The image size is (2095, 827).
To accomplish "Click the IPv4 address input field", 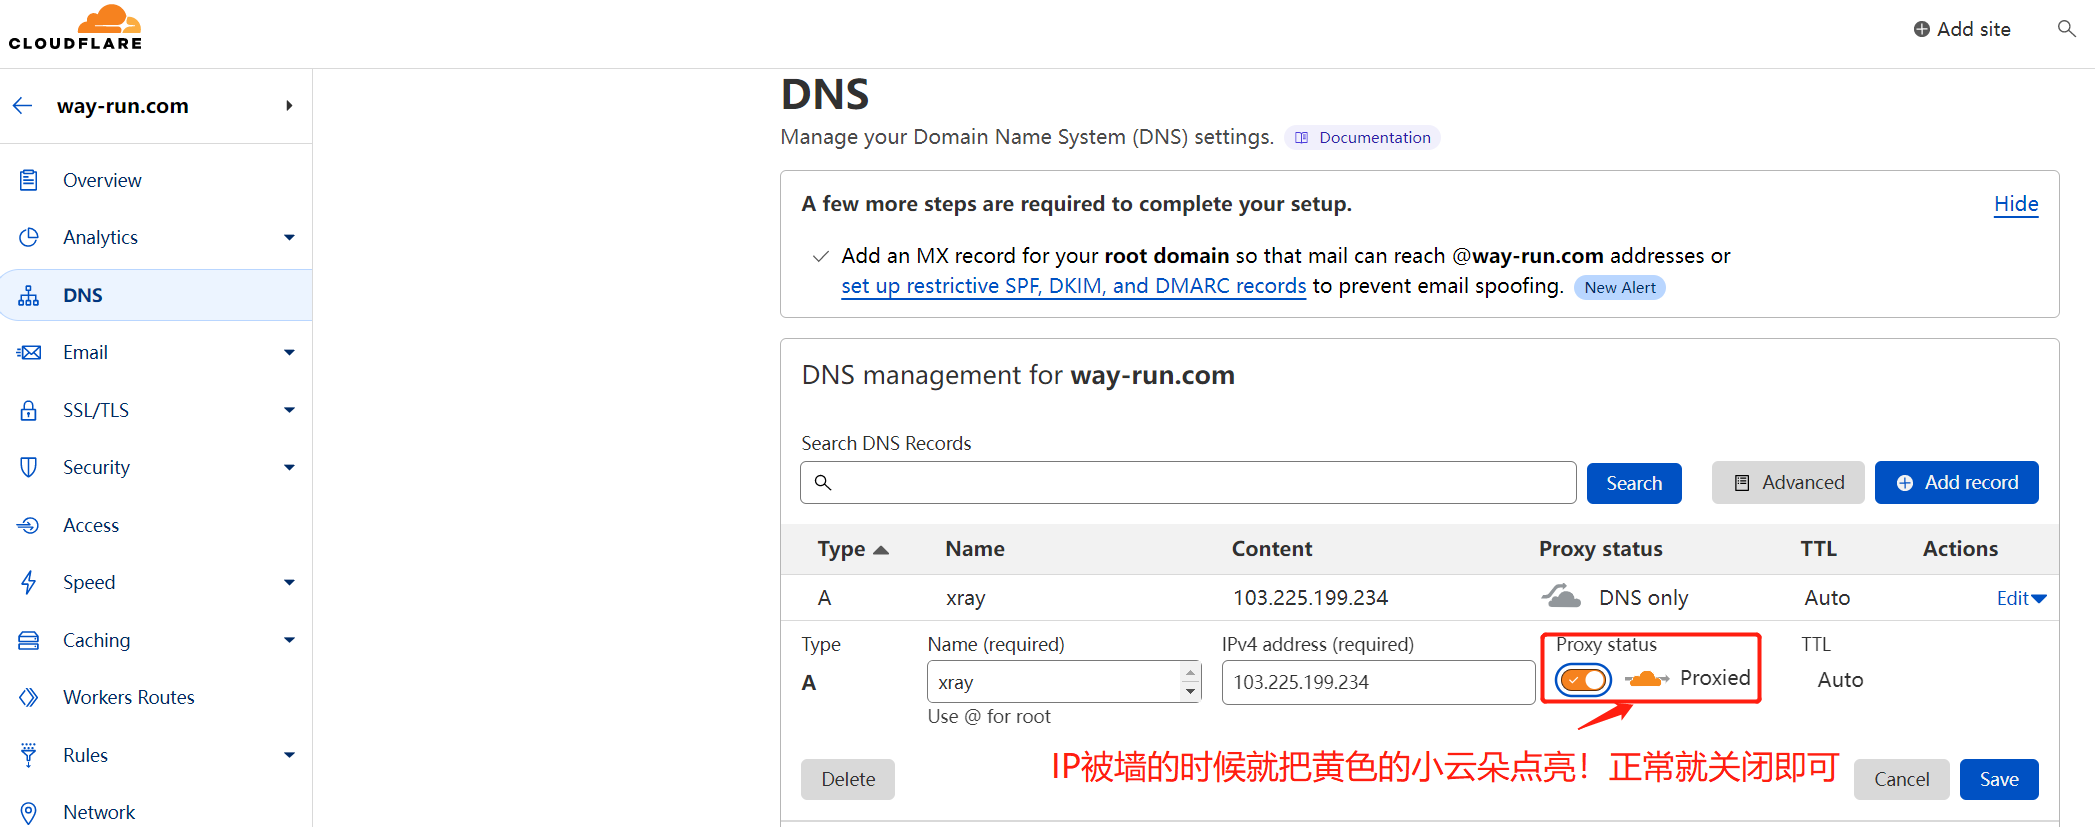I will click(x=1378, y=682).
